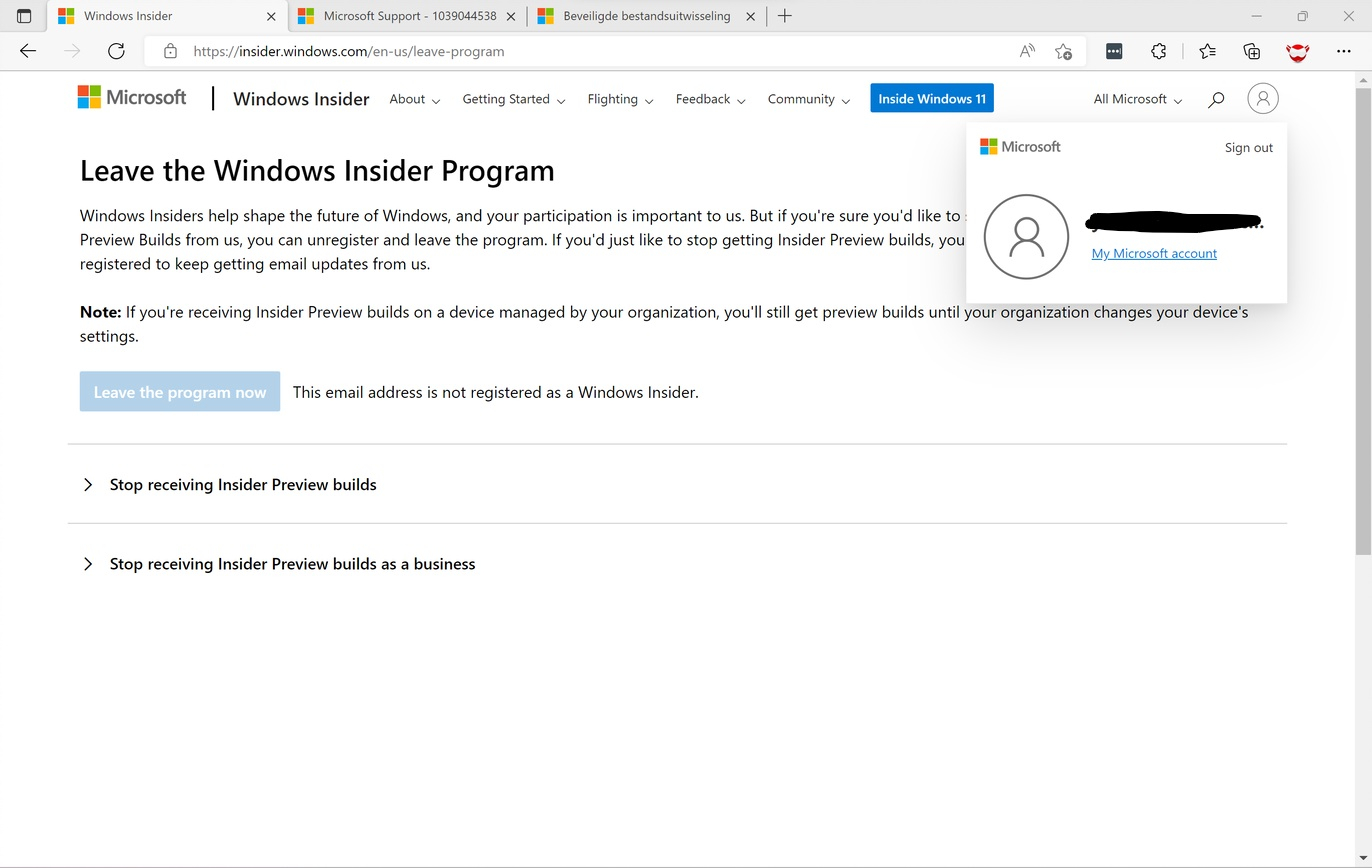This screenshot has height=868, width=1372.
Task: Close the Beveiligde bestandsuitwisseling tab
Action: pyautogui.click(x=750, y=16)
